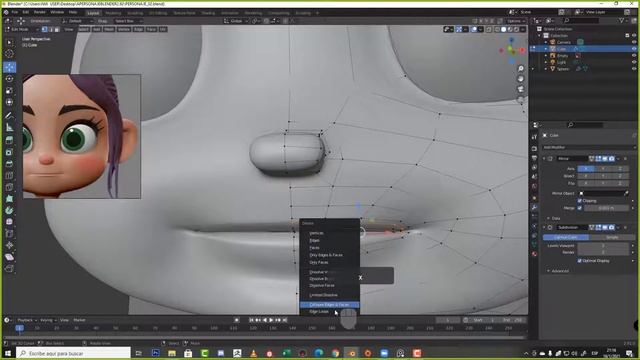The image size is (640, 360).
Task: Activate the Move tool in left toolbar
Action: [x=9, y=67]
